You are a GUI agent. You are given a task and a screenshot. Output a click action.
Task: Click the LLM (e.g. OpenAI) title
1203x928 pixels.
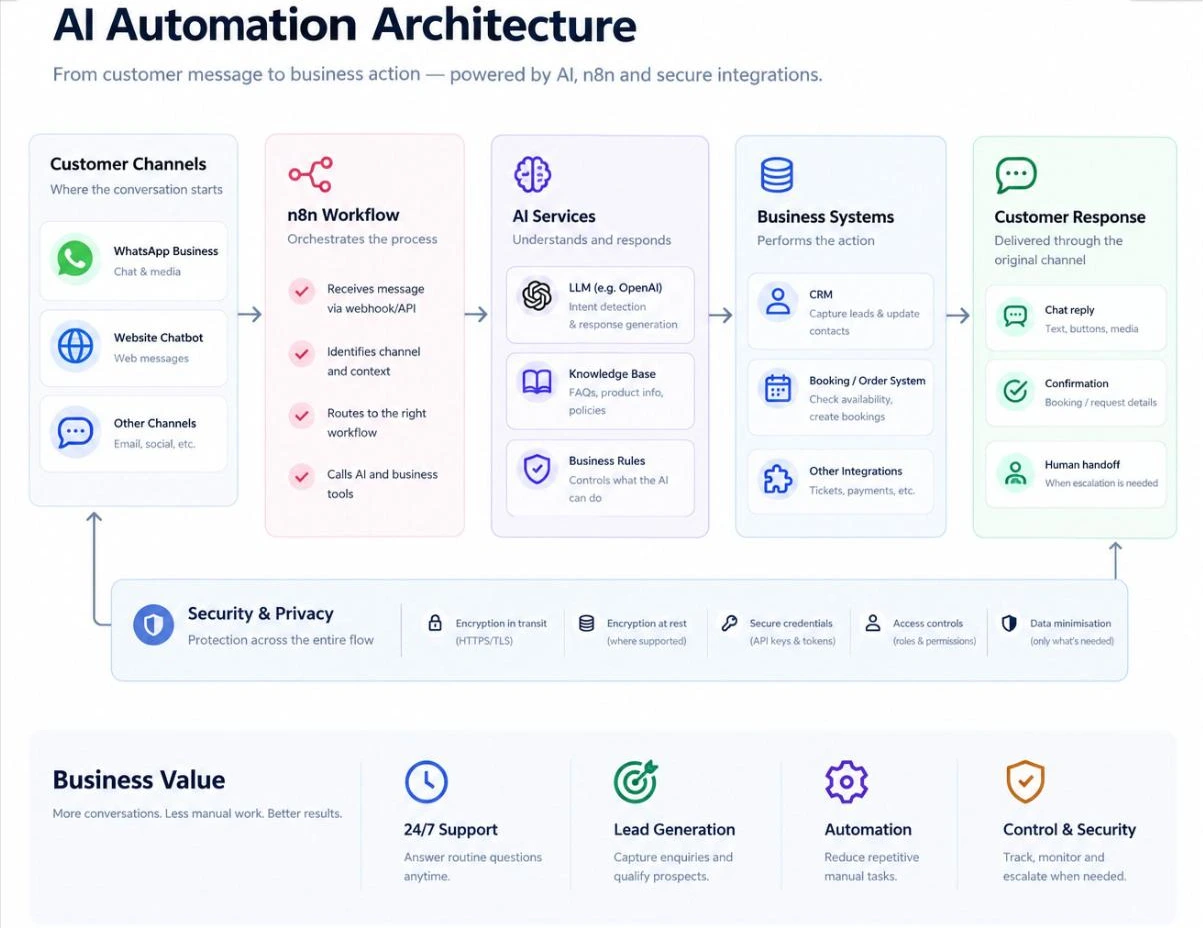[615, 288]
